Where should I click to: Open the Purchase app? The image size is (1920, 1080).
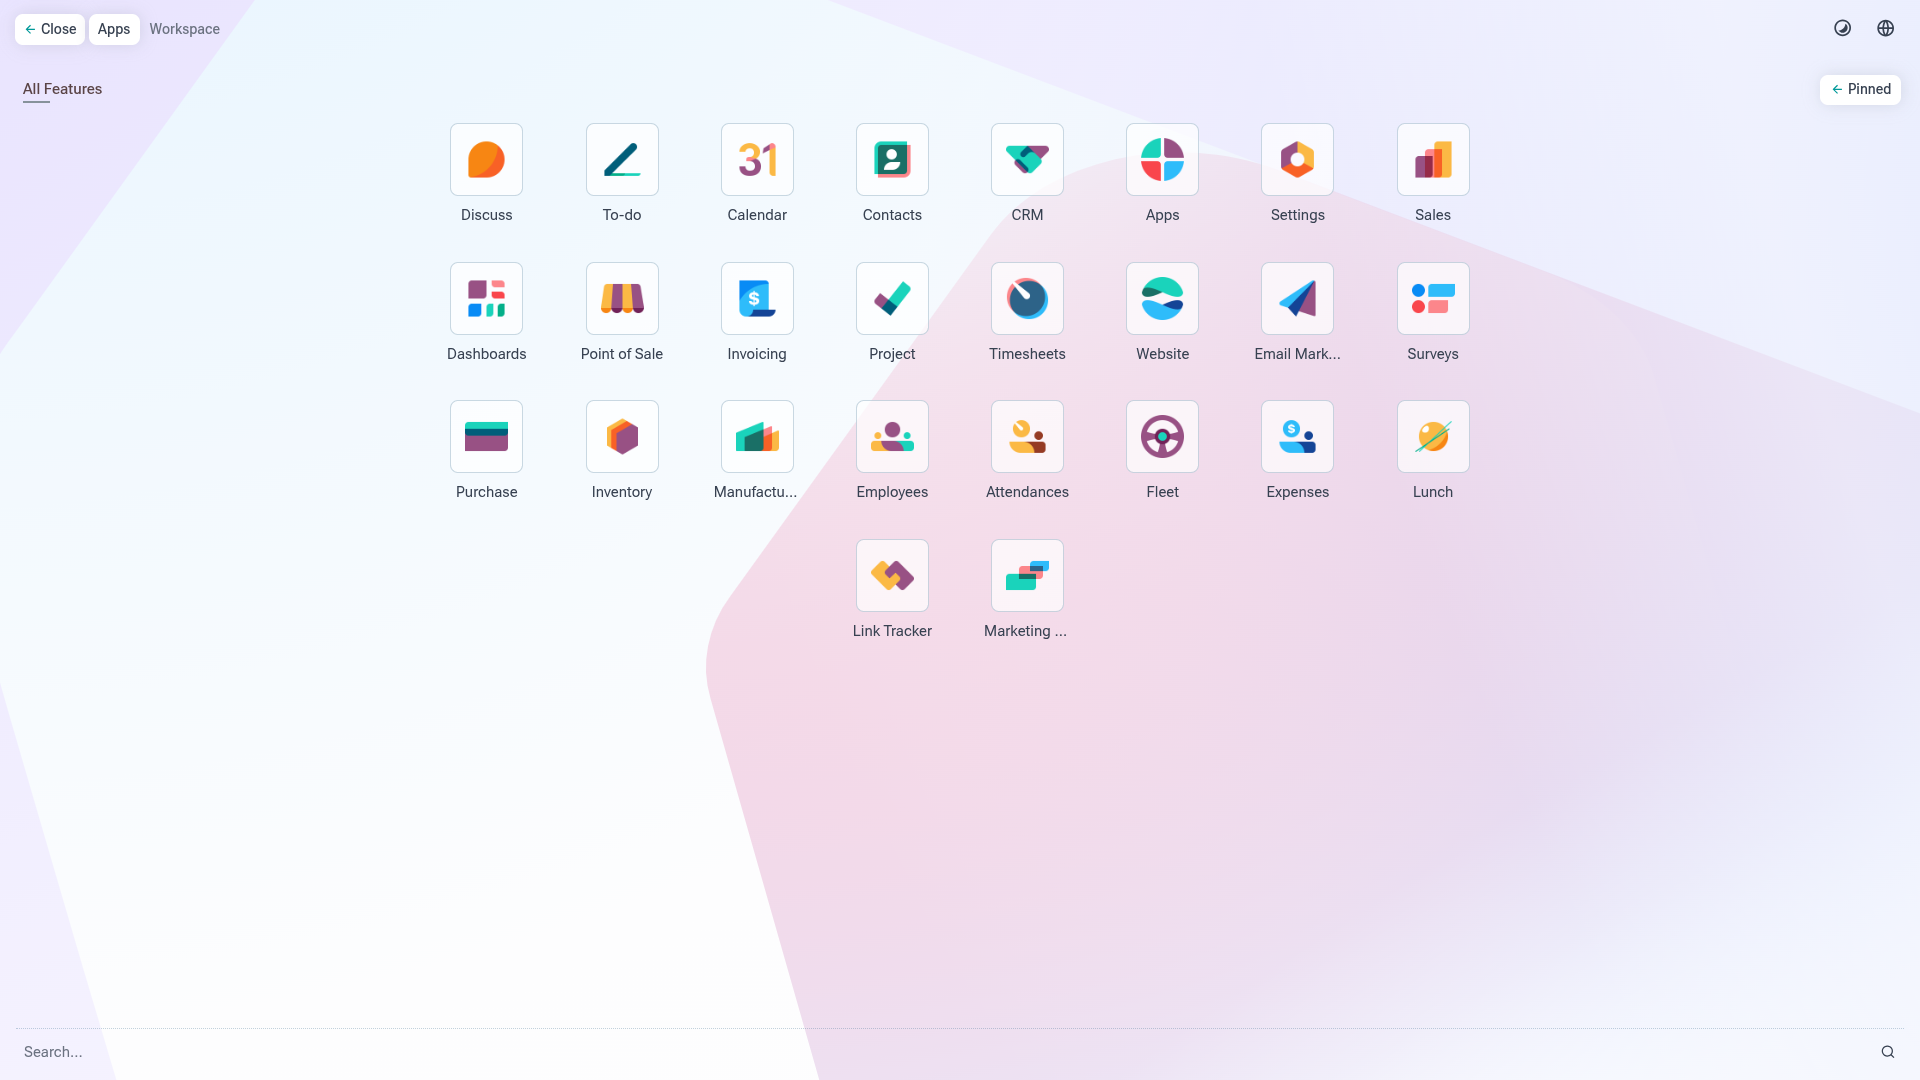[x=486, y=437]
